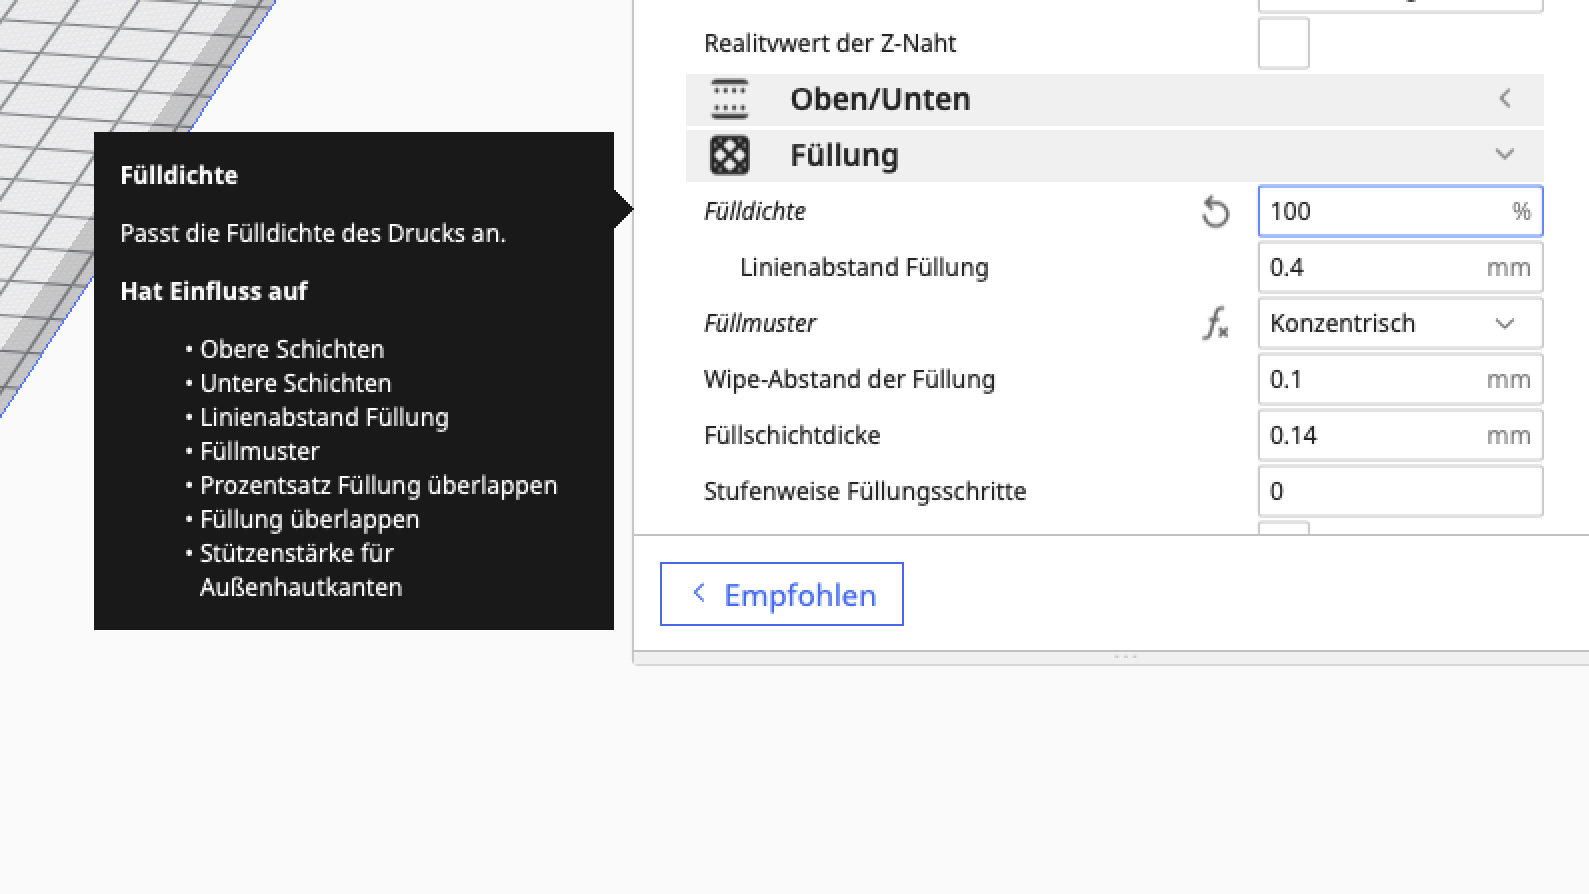
Task: Collapse Füllung section using its chevron
Action: [1505, 155]
